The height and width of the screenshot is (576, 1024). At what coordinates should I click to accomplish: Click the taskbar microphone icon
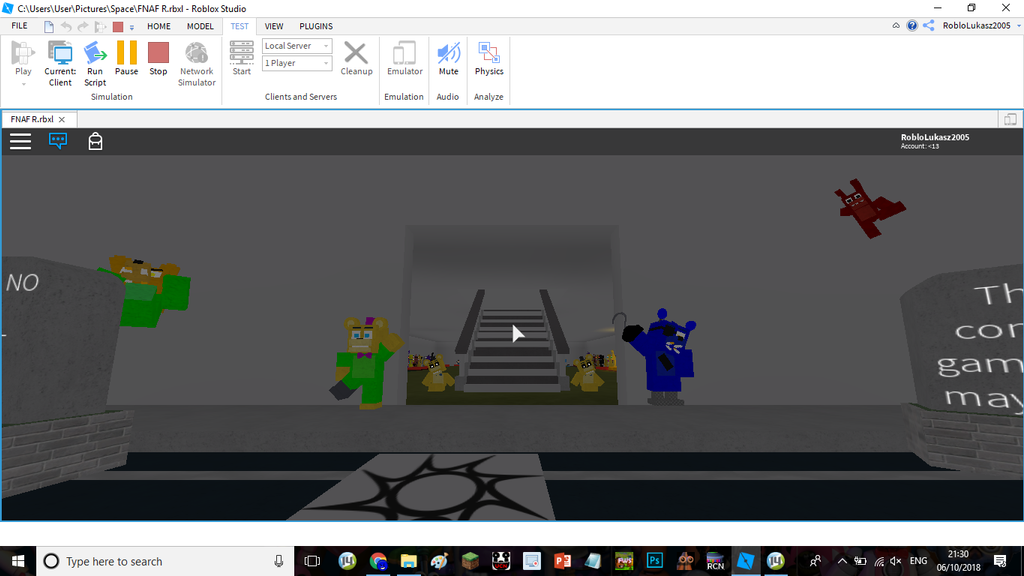(x=279, y=561)
